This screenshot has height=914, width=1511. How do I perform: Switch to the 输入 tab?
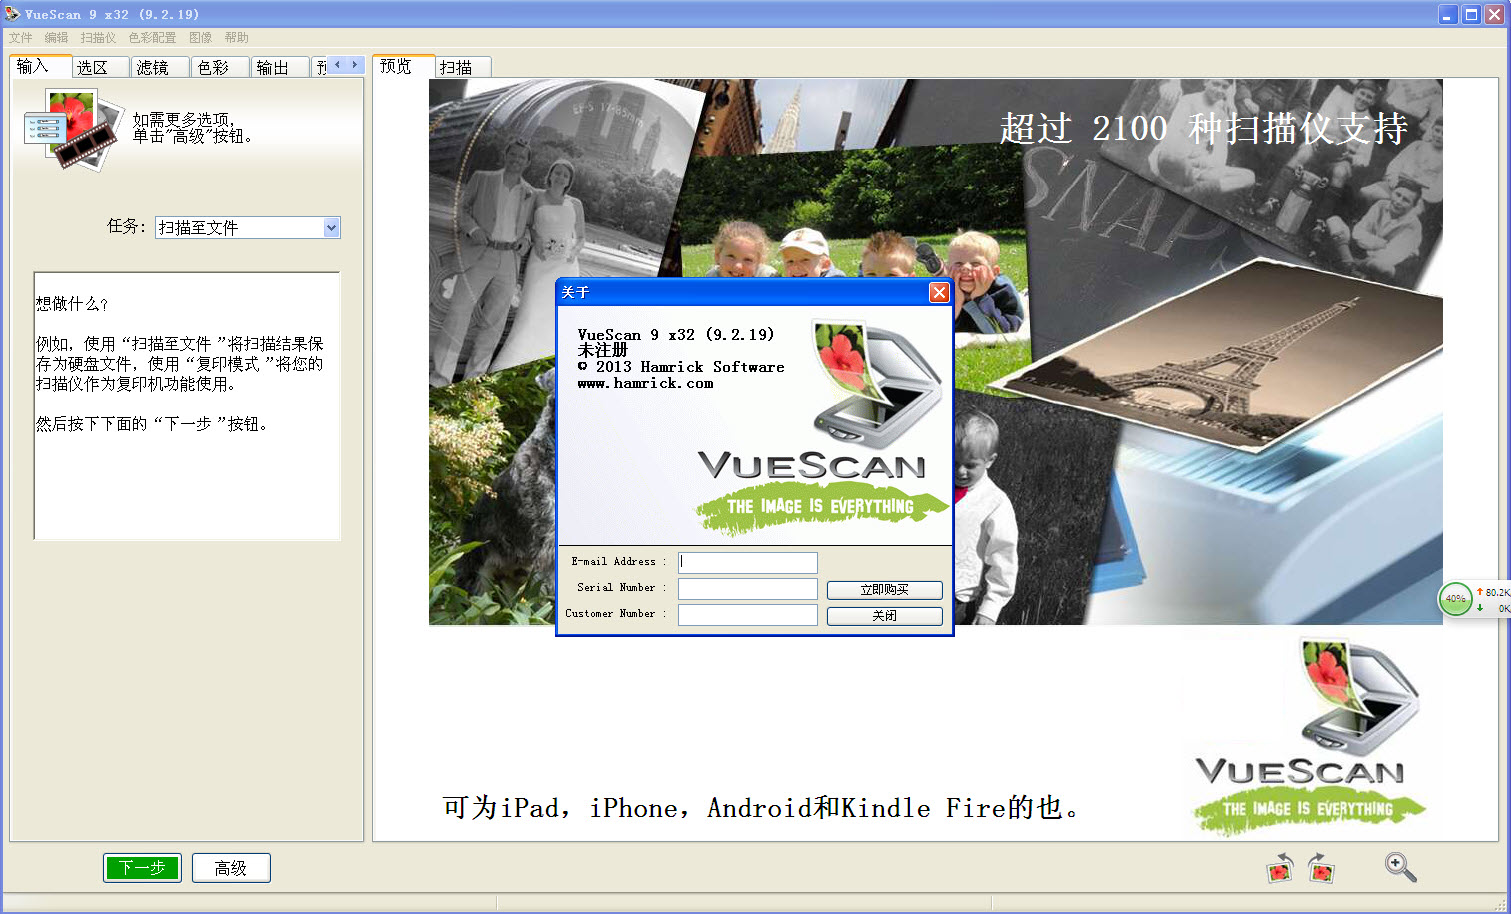tap(40, 66)
